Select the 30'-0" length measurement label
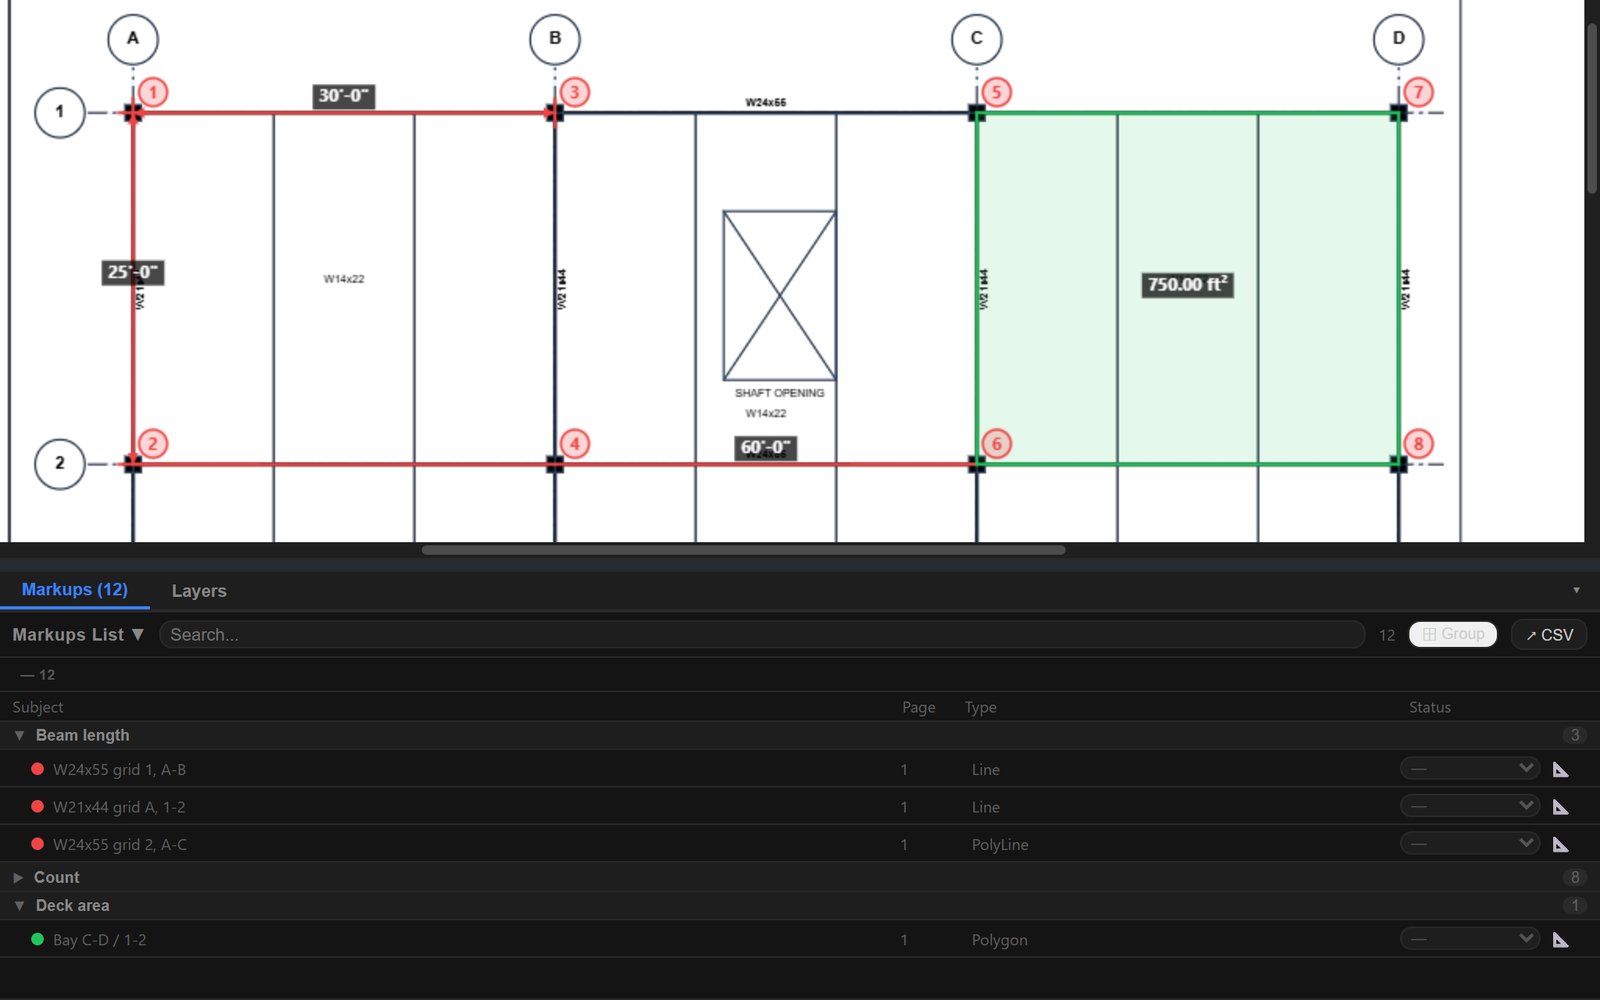The image size is (1600, 1000). coord(344,96)
